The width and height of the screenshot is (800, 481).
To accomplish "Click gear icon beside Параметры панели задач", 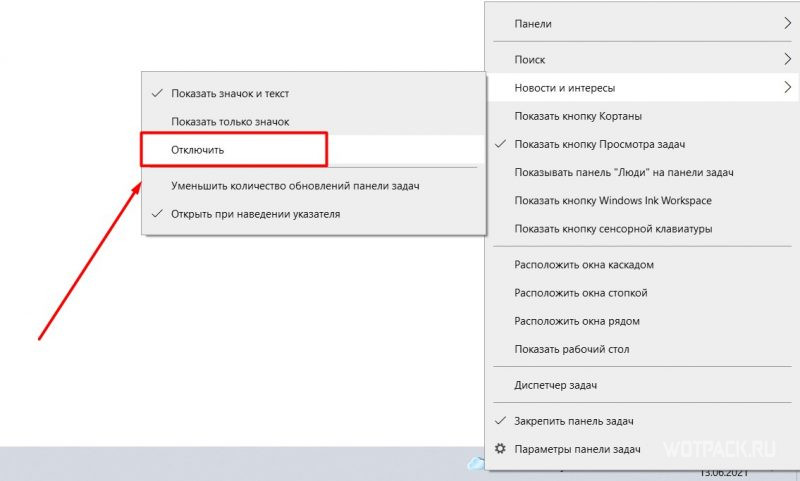I will click(501, 449).
